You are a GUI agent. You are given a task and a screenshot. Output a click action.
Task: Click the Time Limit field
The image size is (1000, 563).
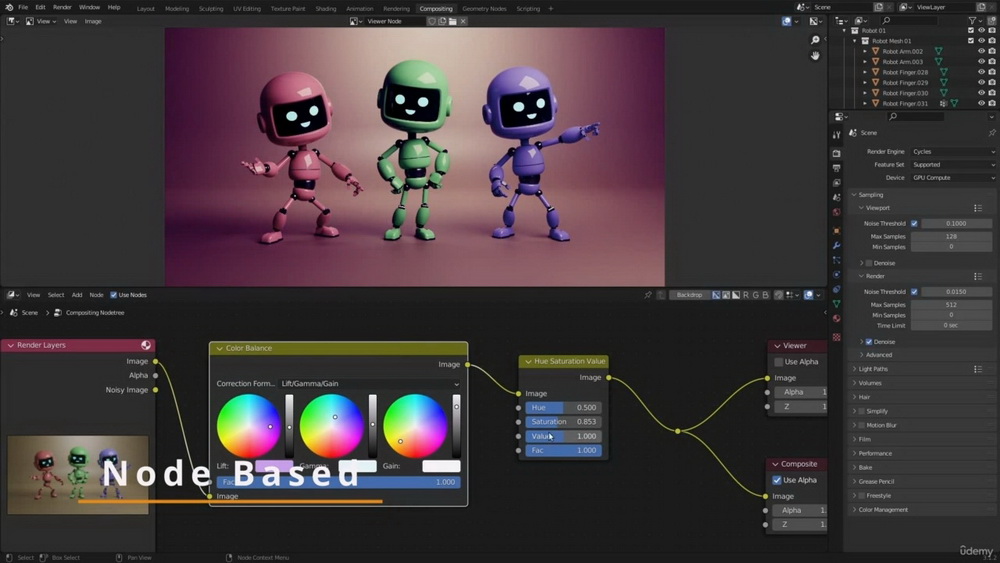tap(951, 326)
